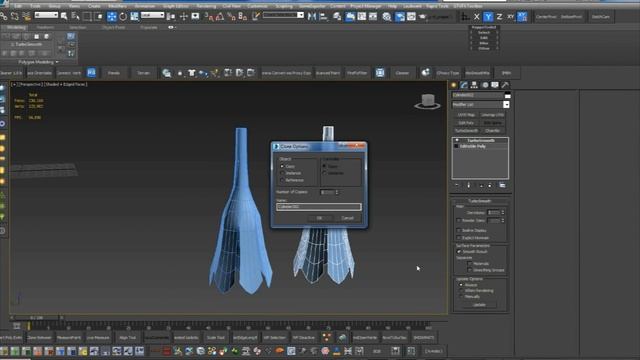Click the Name field in Clone Options
The height and width of the screenshot is (360, 640).
pos(318,207)
